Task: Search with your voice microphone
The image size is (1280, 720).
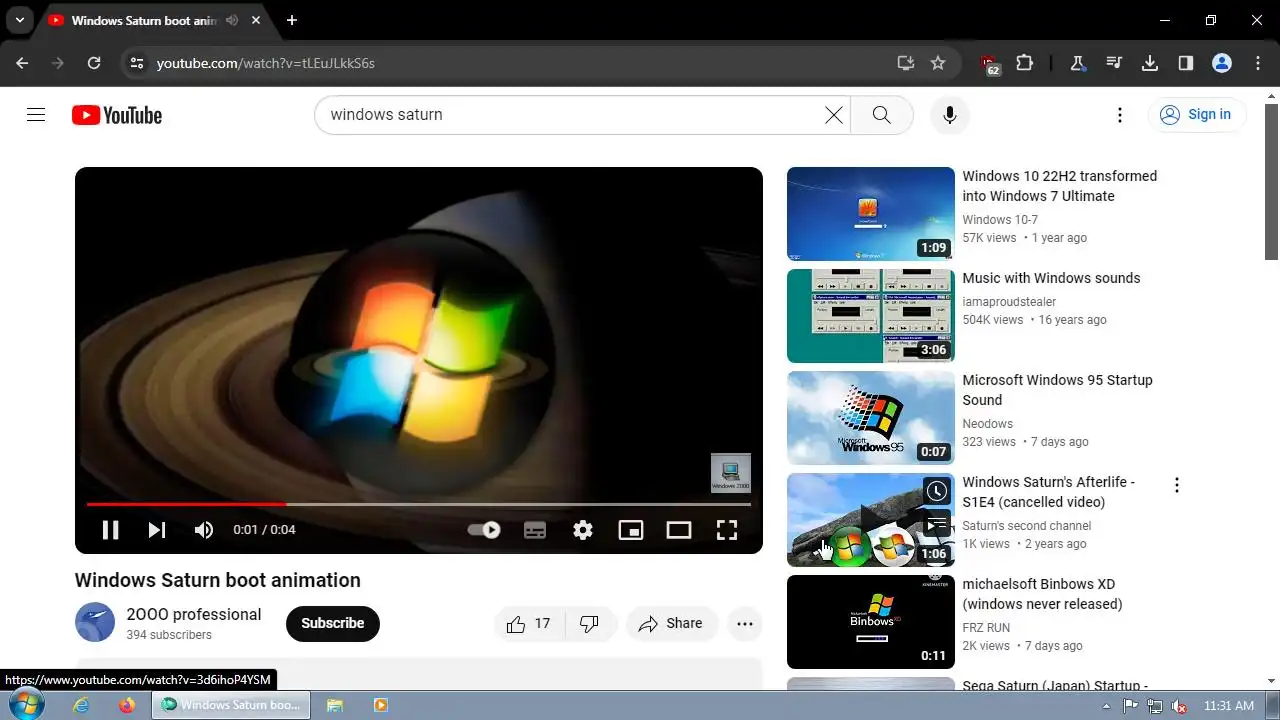Action: [x=950, y=115]
